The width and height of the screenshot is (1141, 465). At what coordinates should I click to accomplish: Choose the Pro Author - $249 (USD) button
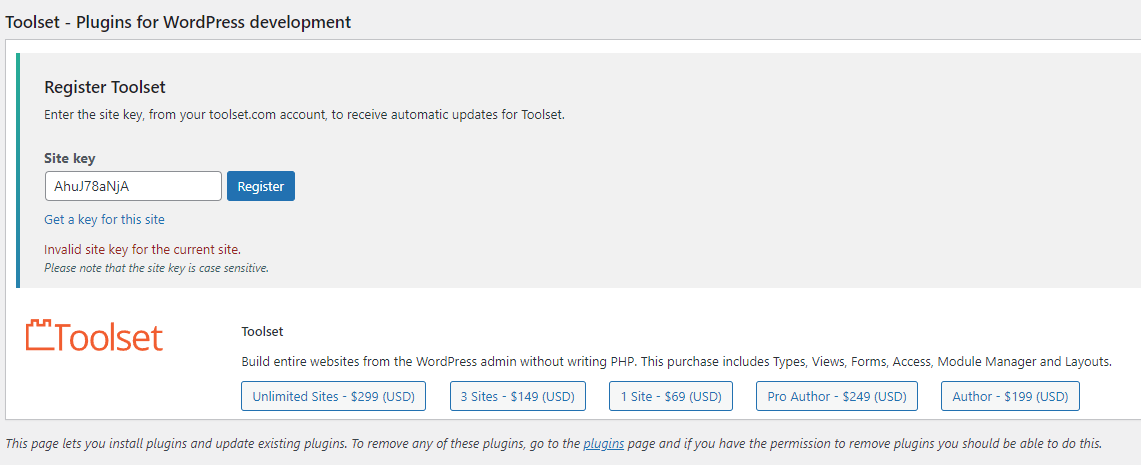836,396
